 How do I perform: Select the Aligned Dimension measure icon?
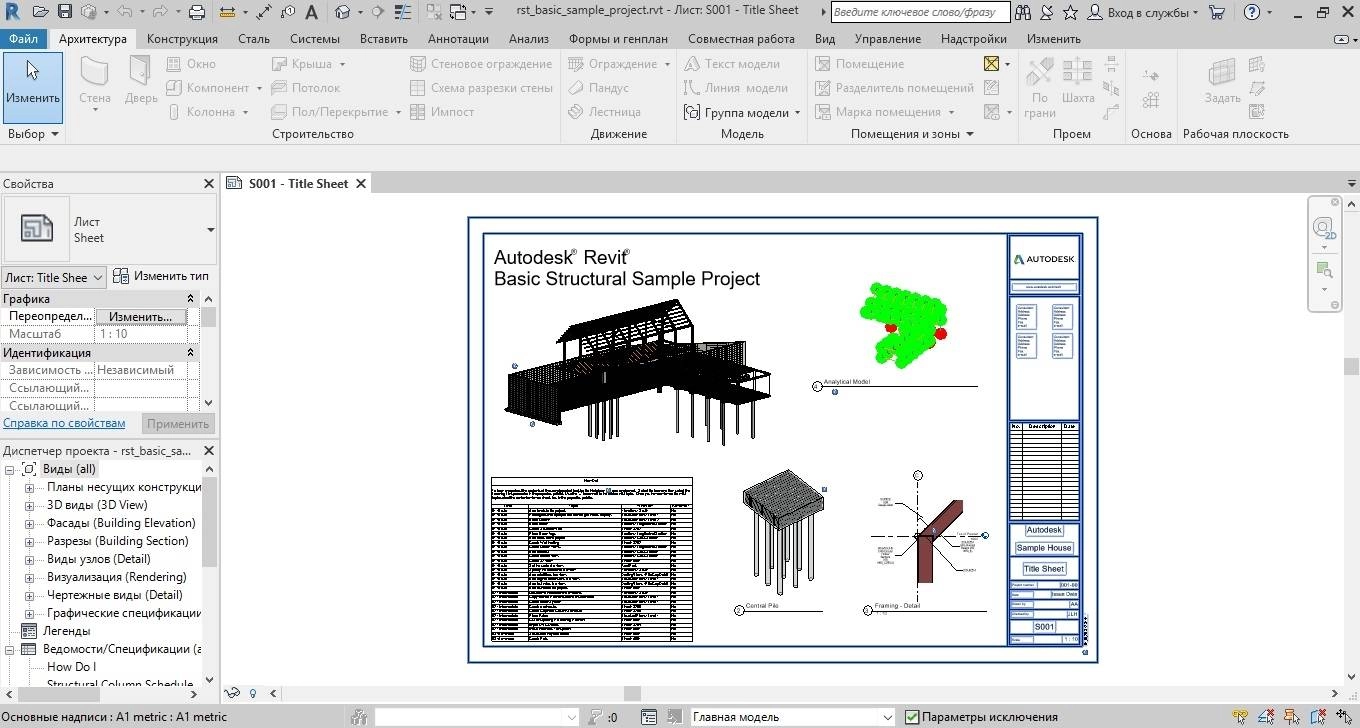point(263,12)
